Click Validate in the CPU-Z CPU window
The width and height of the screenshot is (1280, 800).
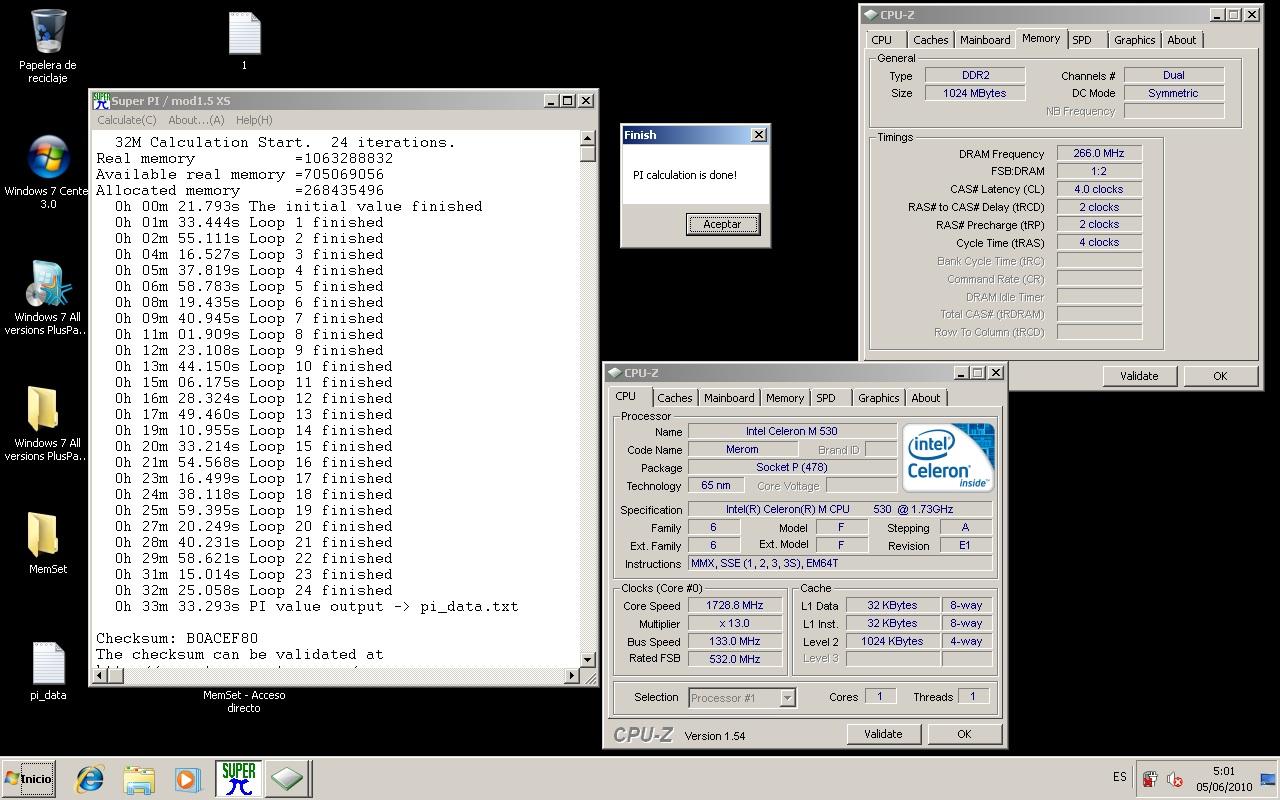[883, 734]
